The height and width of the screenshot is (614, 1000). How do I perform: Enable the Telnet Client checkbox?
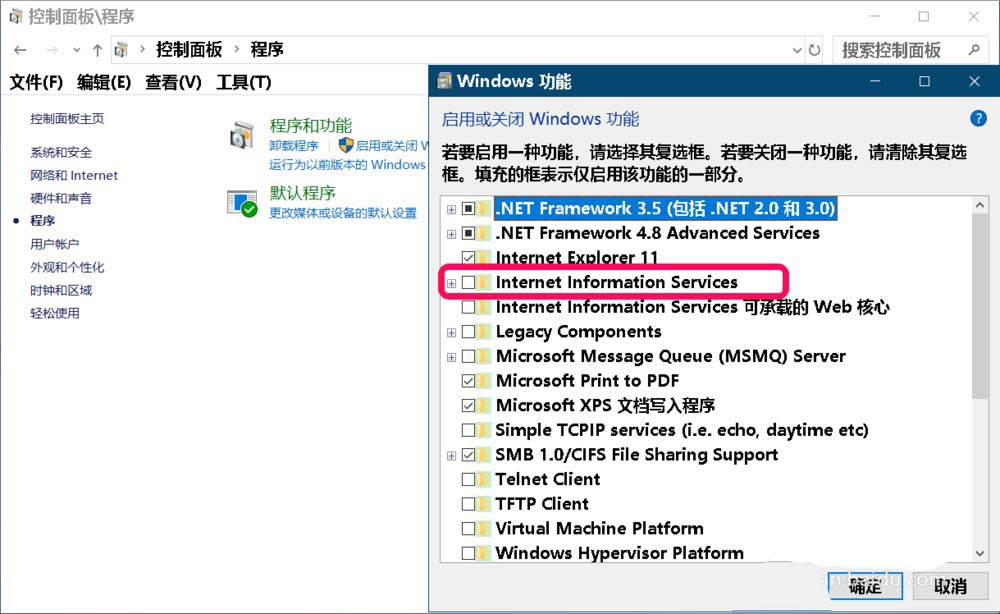click(469, 479)
